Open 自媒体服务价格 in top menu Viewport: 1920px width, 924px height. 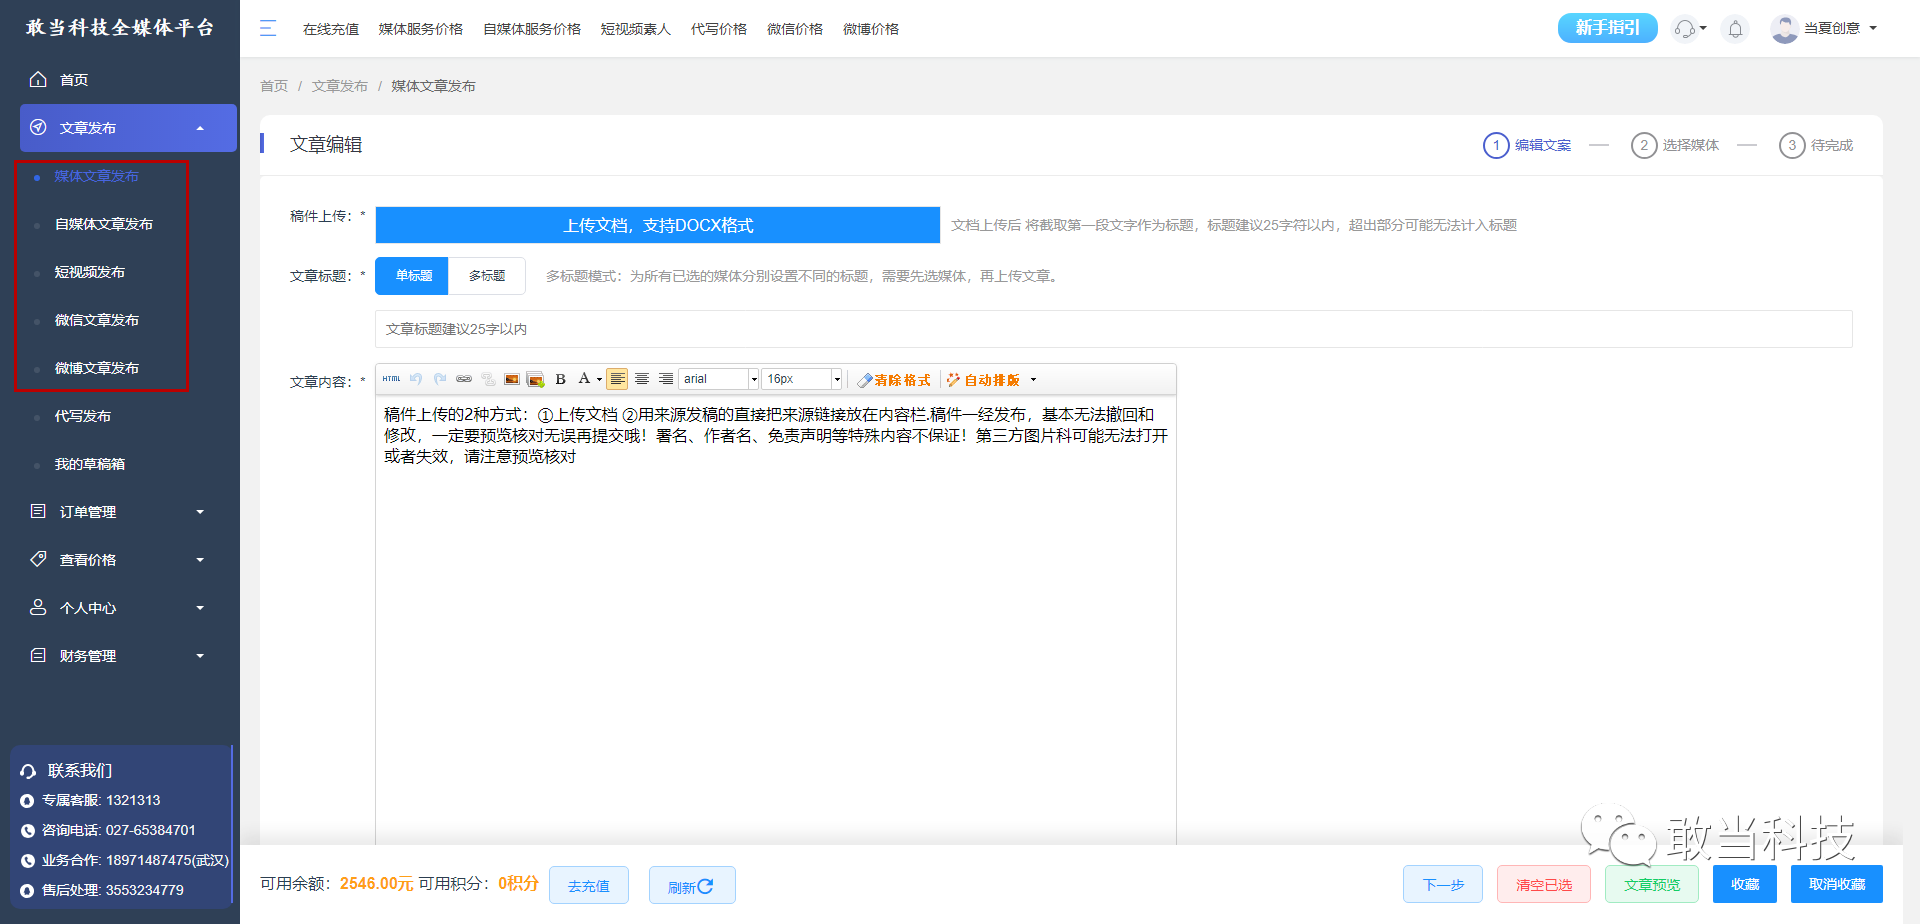coord(532,29)
